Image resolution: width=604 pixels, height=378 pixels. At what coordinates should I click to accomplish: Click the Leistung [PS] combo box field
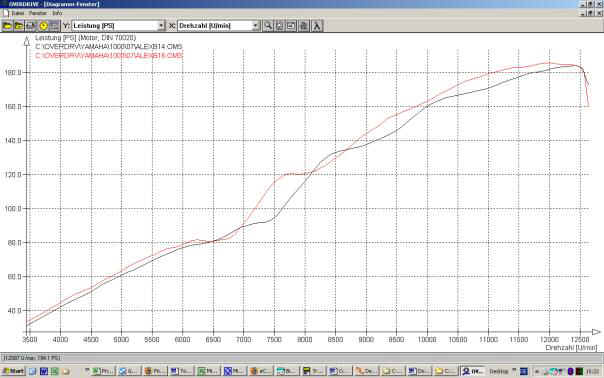tap(118, 26)
